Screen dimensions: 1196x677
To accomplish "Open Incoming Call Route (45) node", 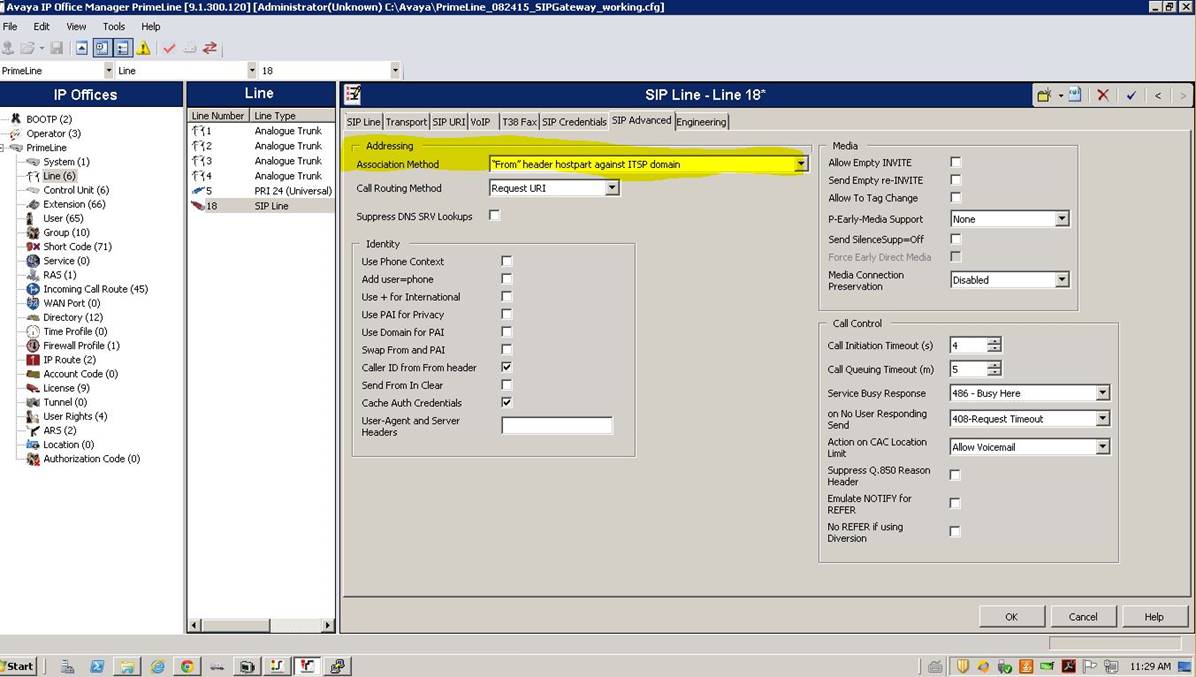I will click(95, 289).
